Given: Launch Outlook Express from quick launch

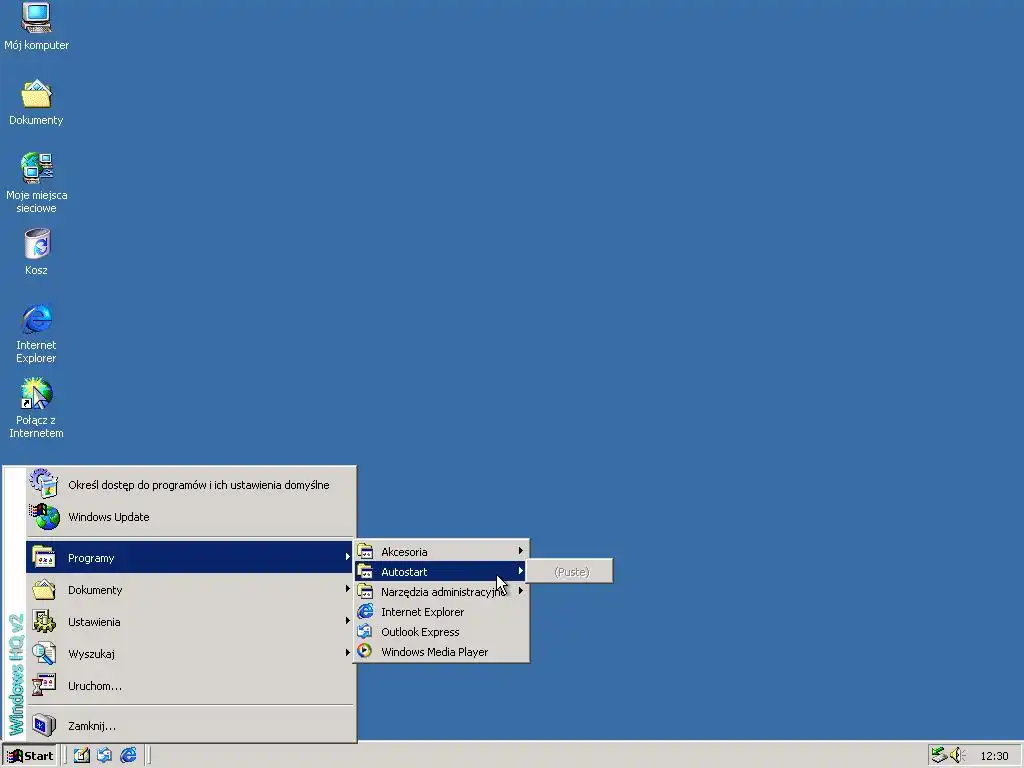Looking at the screenshot, I should (104, 755).
